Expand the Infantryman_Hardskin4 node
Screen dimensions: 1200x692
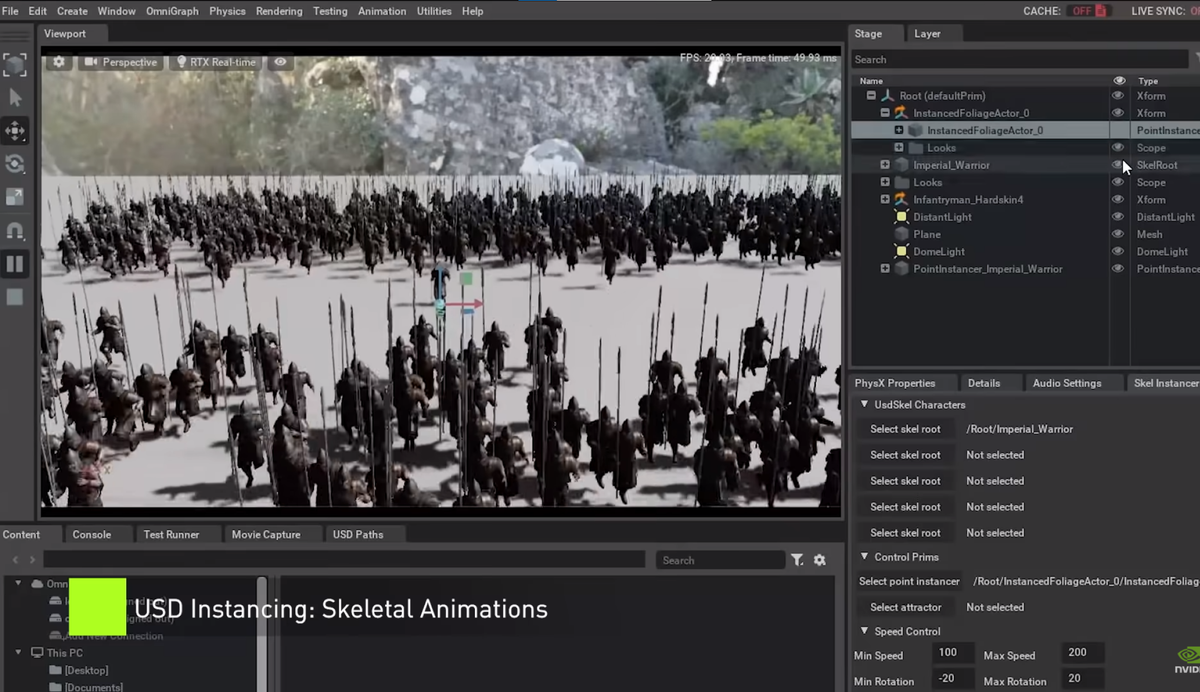(x=885, y=200)
